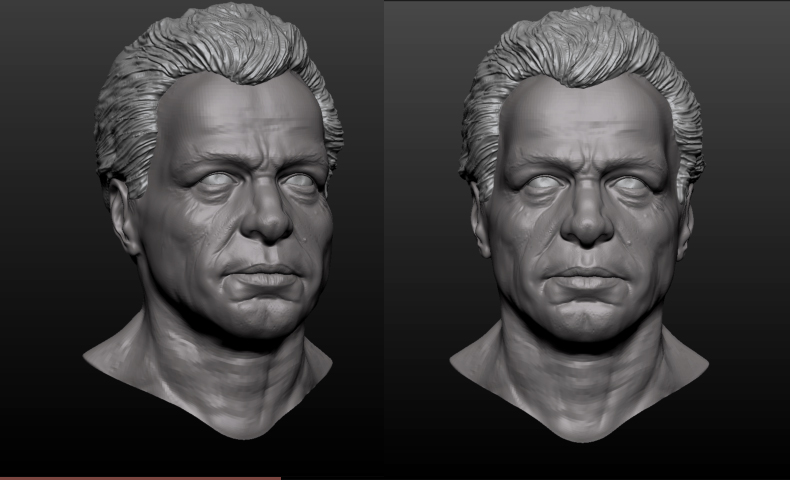Select the front-facing head sculpt
This screenshot has height=480, width=790.
[582, 224]
